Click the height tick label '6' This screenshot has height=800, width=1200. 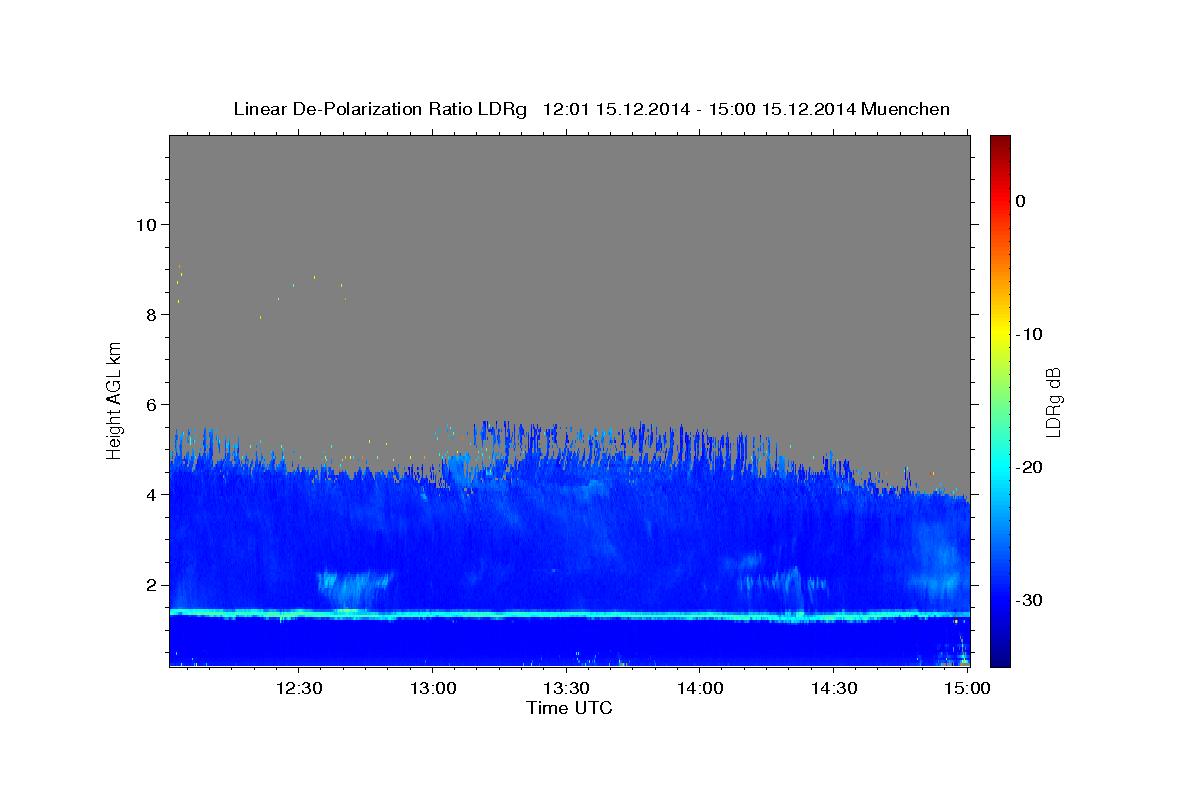point(150,404)
